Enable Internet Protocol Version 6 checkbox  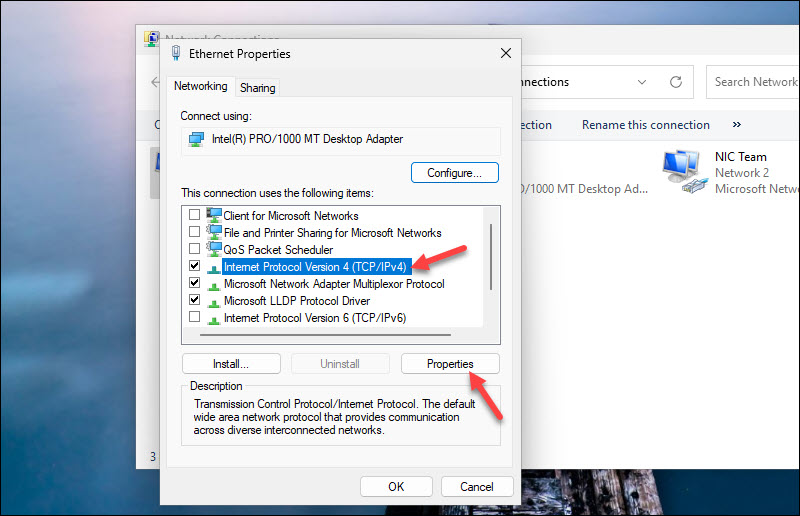click(194, 316)
